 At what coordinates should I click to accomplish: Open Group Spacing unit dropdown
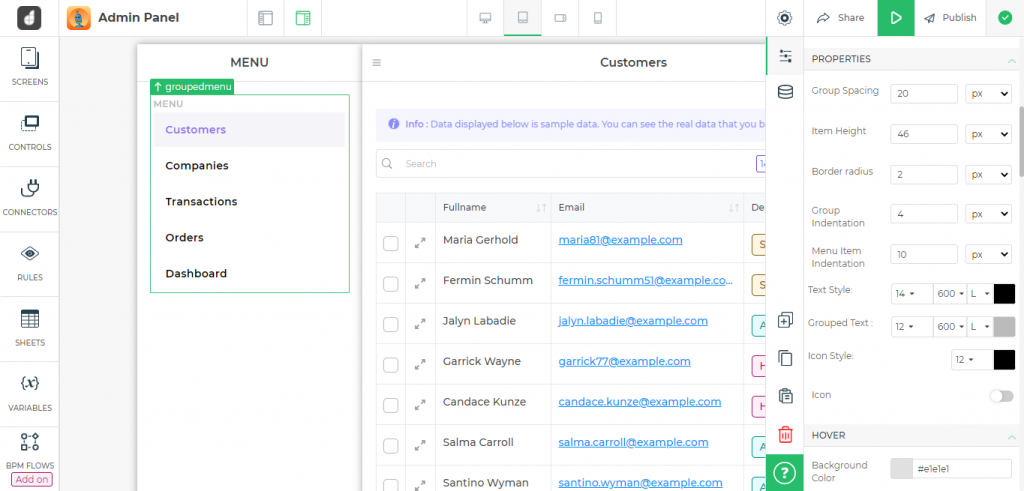pyautogui.click(x=988, y=93)
